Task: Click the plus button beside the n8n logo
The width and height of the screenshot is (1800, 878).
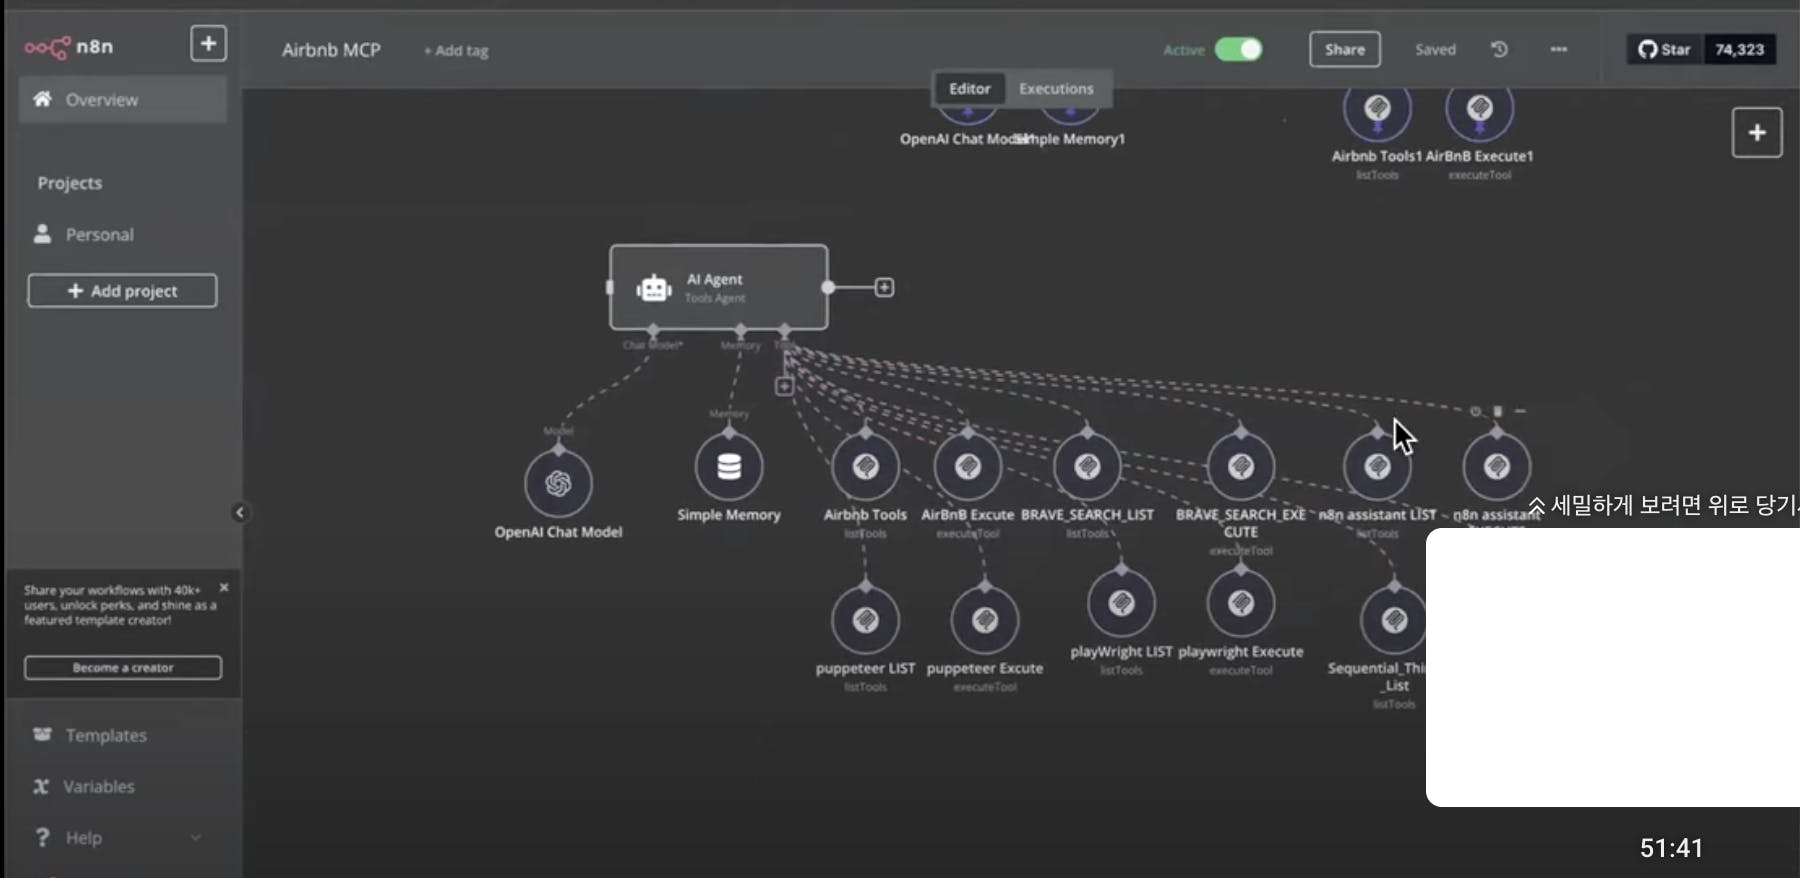Action: coord(208,44)
